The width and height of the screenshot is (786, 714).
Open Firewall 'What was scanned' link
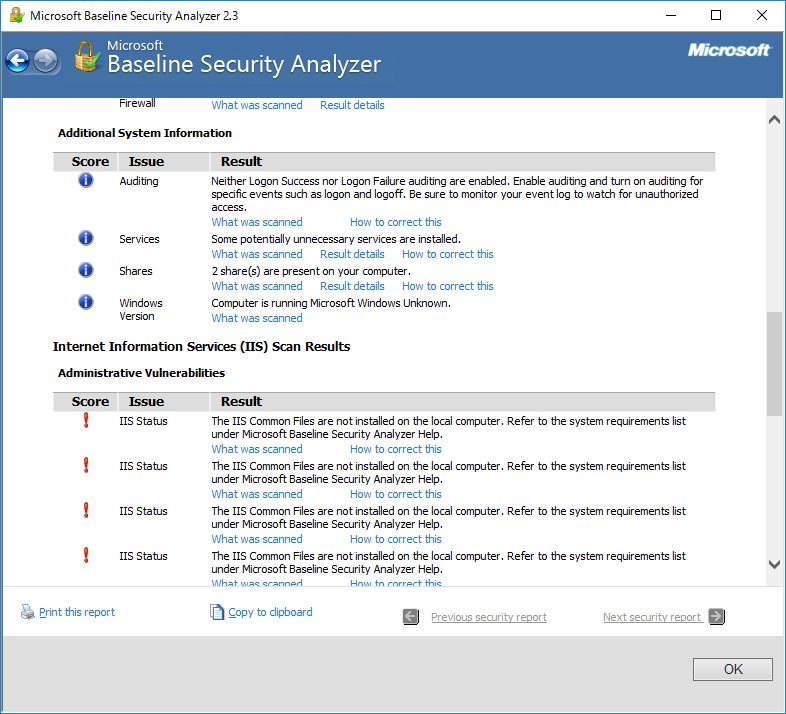coord(257,105)
